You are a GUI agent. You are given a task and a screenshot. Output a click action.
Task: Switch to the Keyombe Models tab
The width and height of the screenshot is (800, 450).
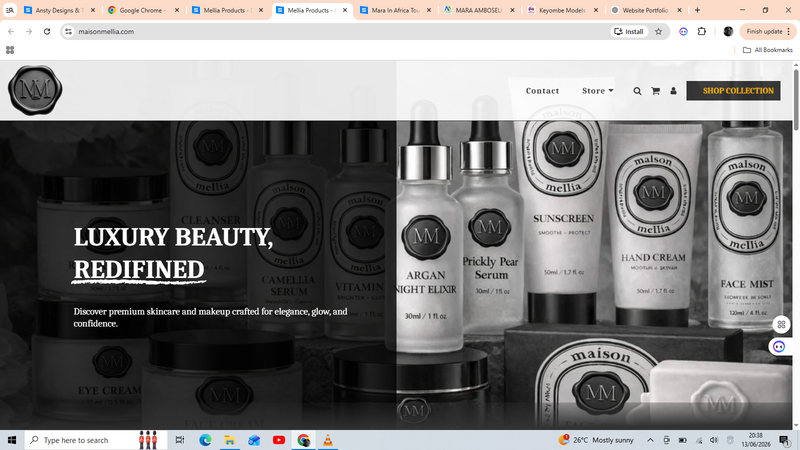click(557, 10)
